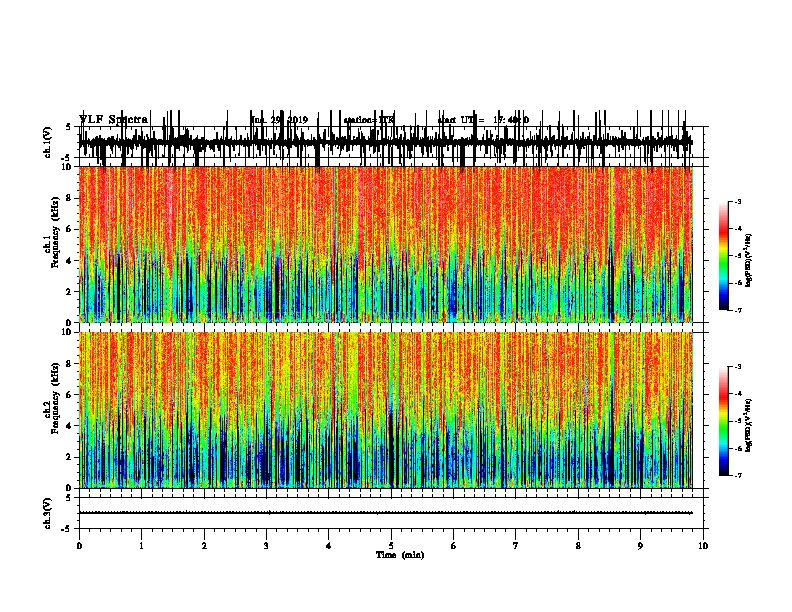Click time axis tick label 10 at right end
The height and width of the screenshot is (612, 792).
click(x=703, y=546)
